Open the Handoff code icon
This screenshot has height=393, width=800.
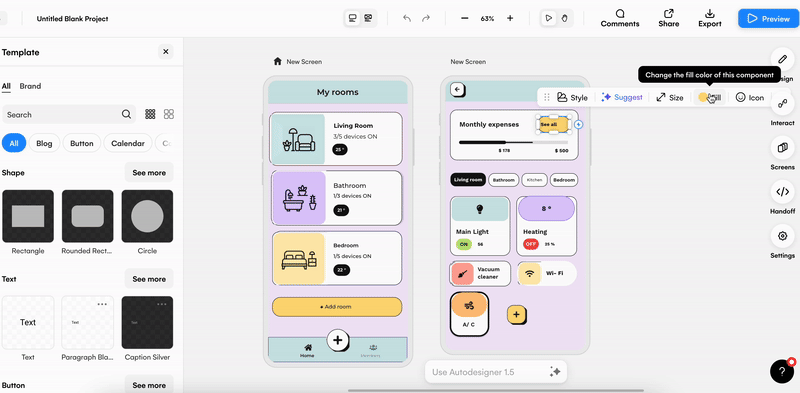pyautogui.click(x=782, y=192)
